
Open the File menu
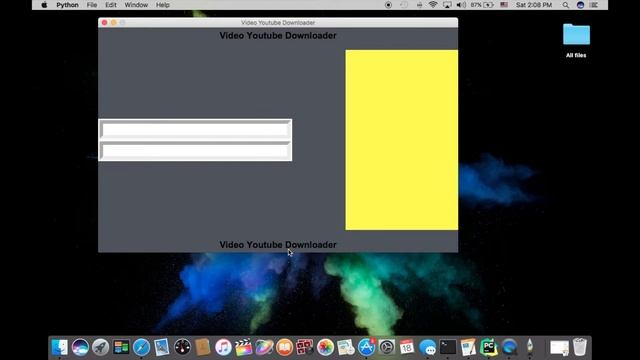pyautogui.click(x=92, y=5)
